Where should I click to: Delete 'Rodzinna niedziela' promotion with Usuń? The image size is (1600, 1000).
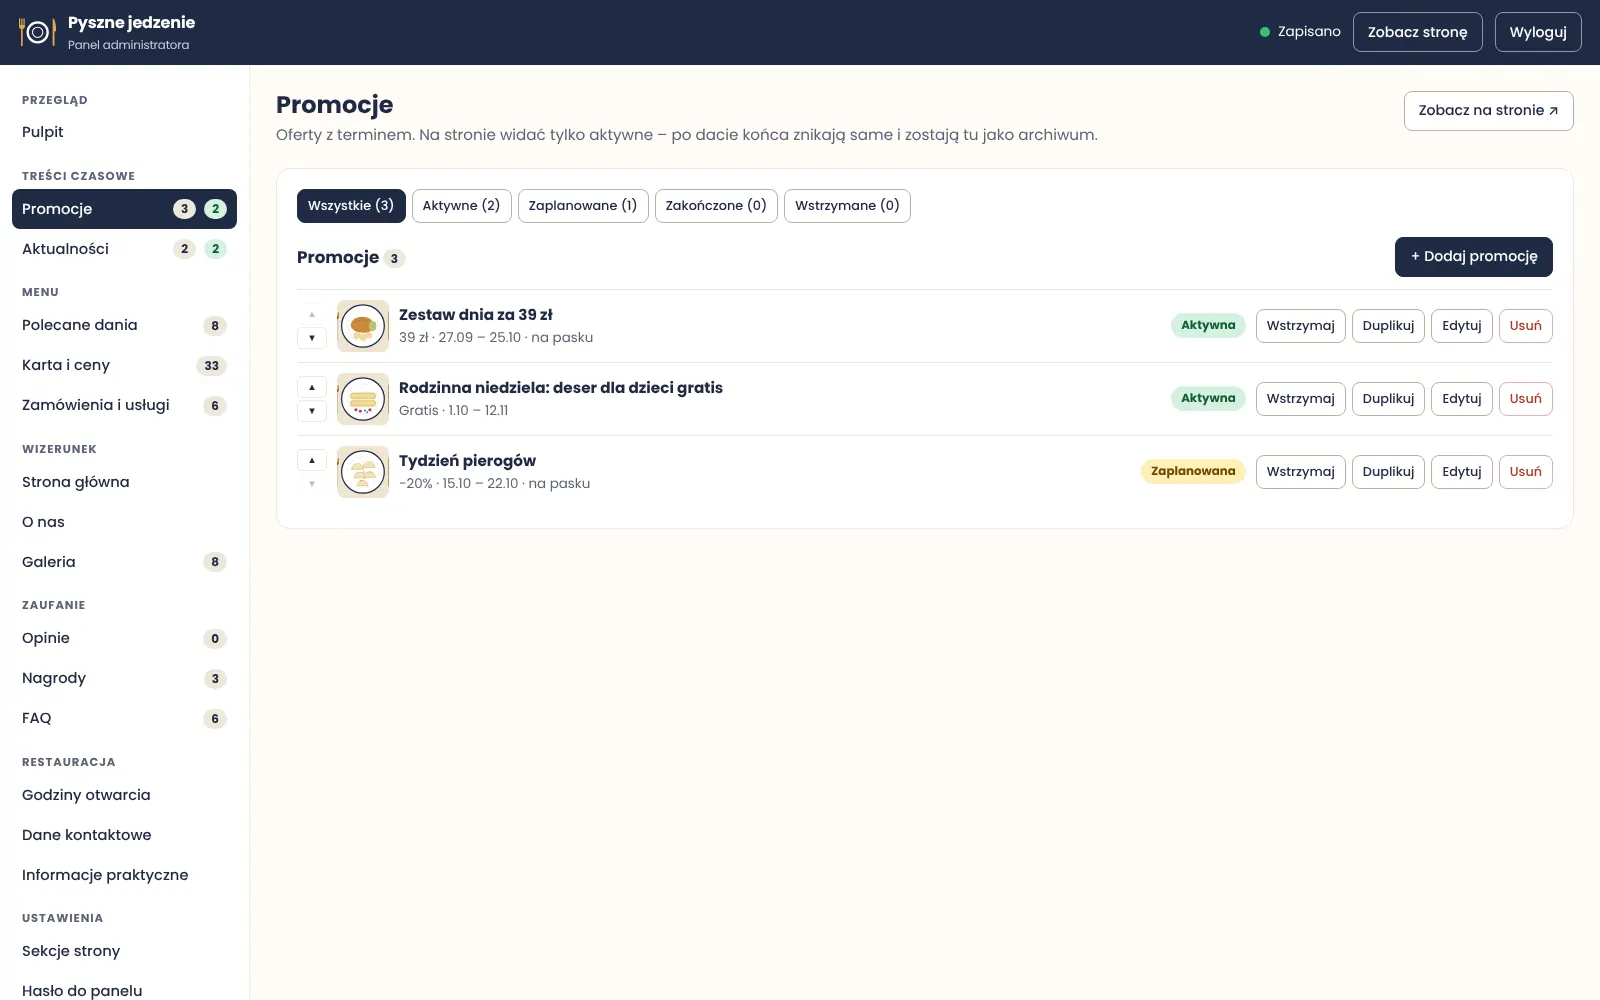1526,399
